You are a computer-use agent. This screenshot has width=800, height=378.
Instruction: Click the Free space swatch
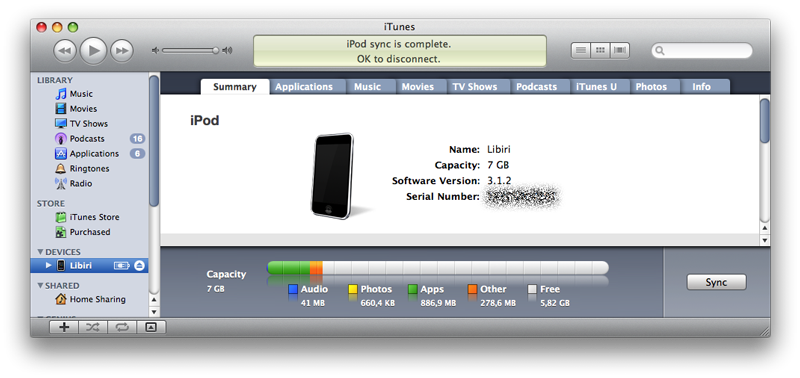(532, 289)
